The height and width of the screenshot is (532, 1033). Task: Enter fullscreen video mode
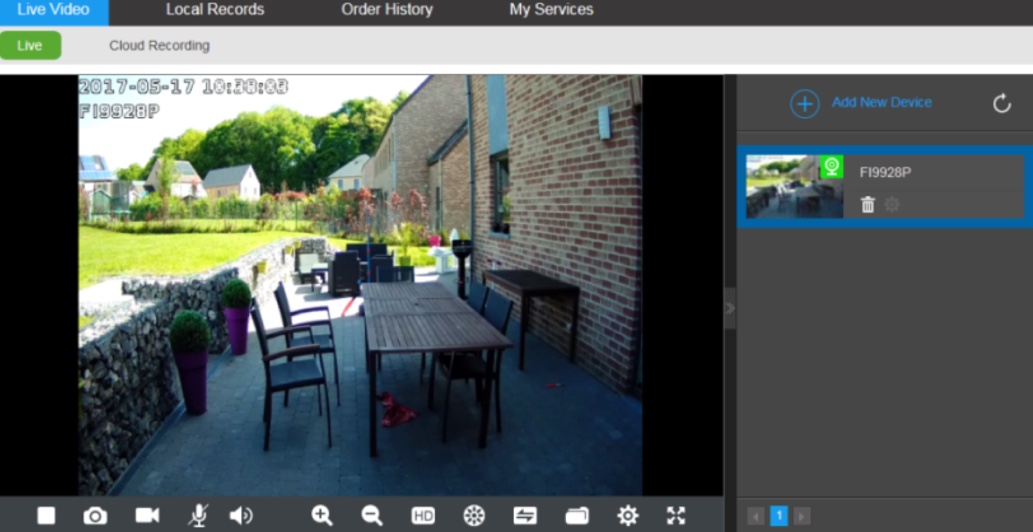coord(677,515)
